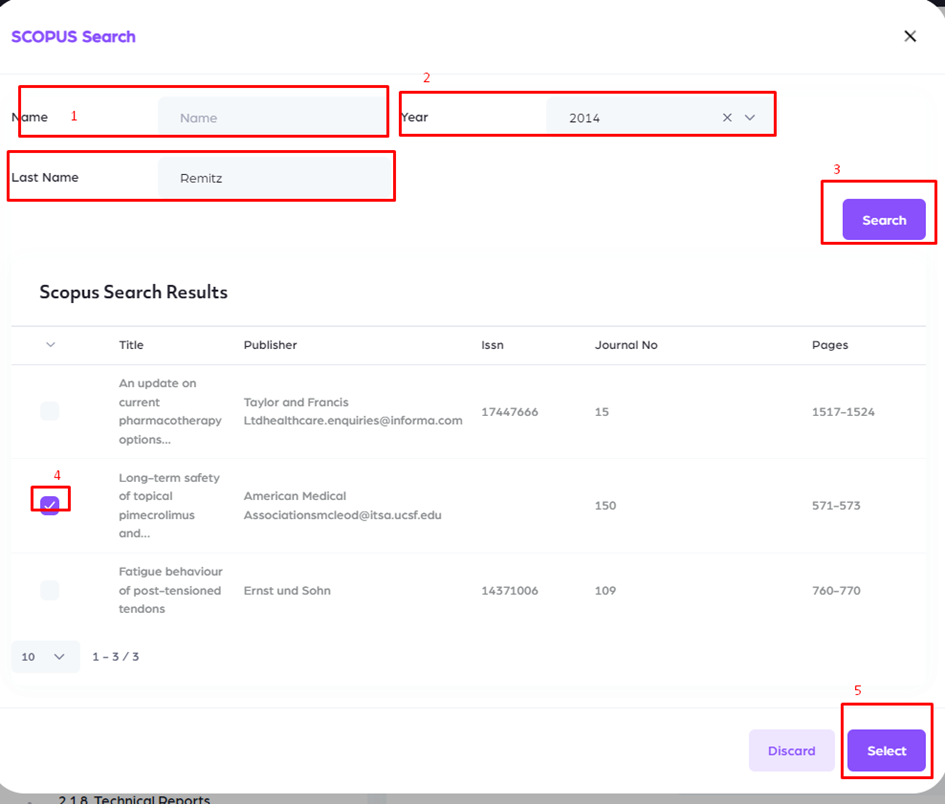Click the Ernst und Sohn publisher cell
Image resolution: width=945 pixels, height=804 pixels.
coord(287,590)
